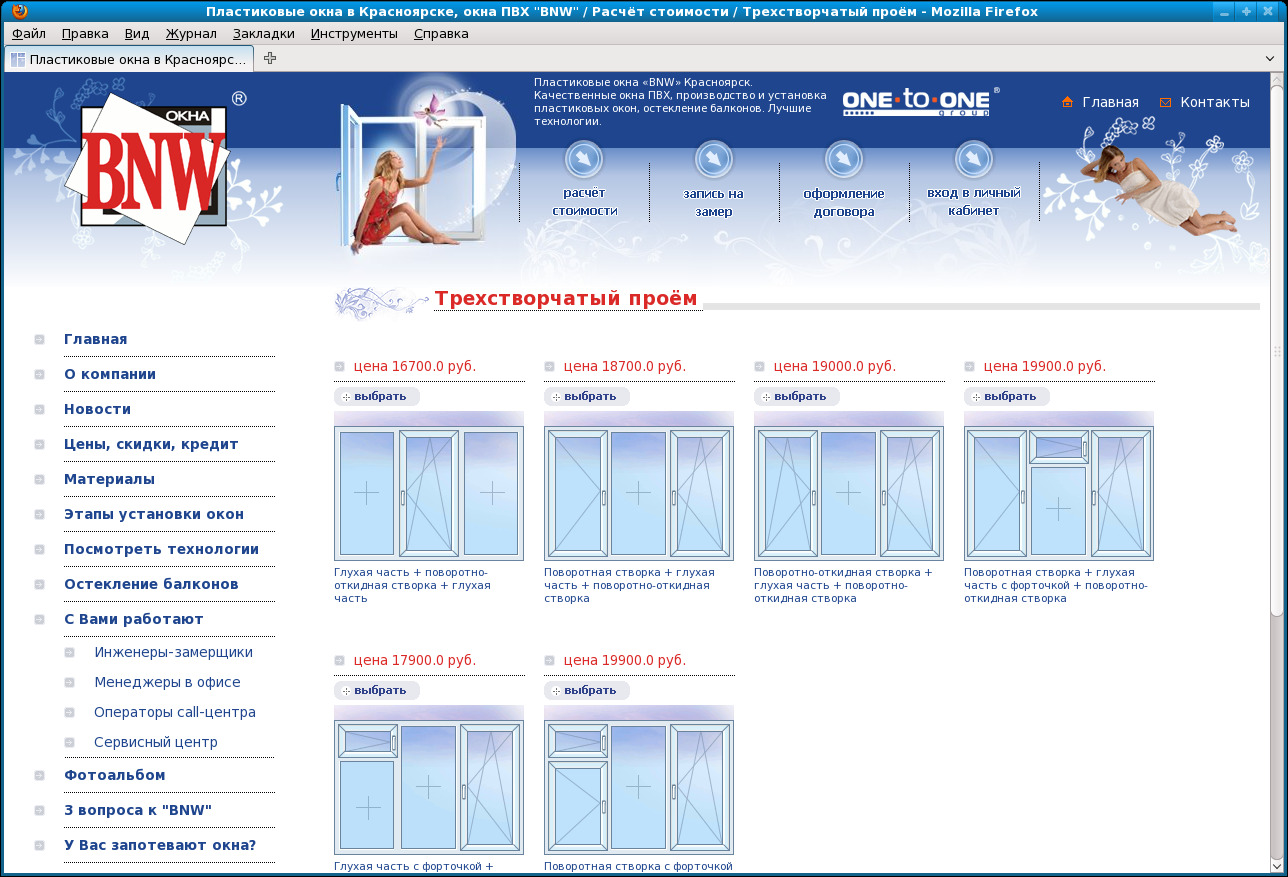Image resolution: width=1288 pixels, height=877 pixels.
Task: Click the blue arrow icon above 'расчёт стоимости'
Action: tap(584, 159)
